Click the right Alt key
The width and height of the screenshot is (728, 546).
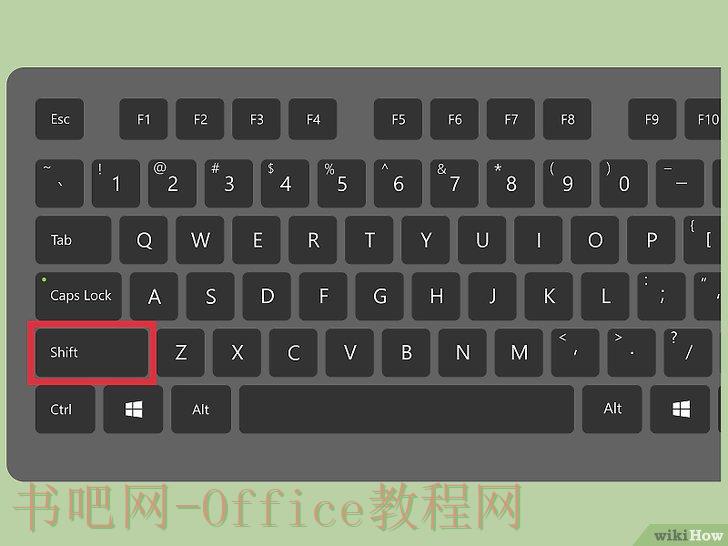pos(612,409)
